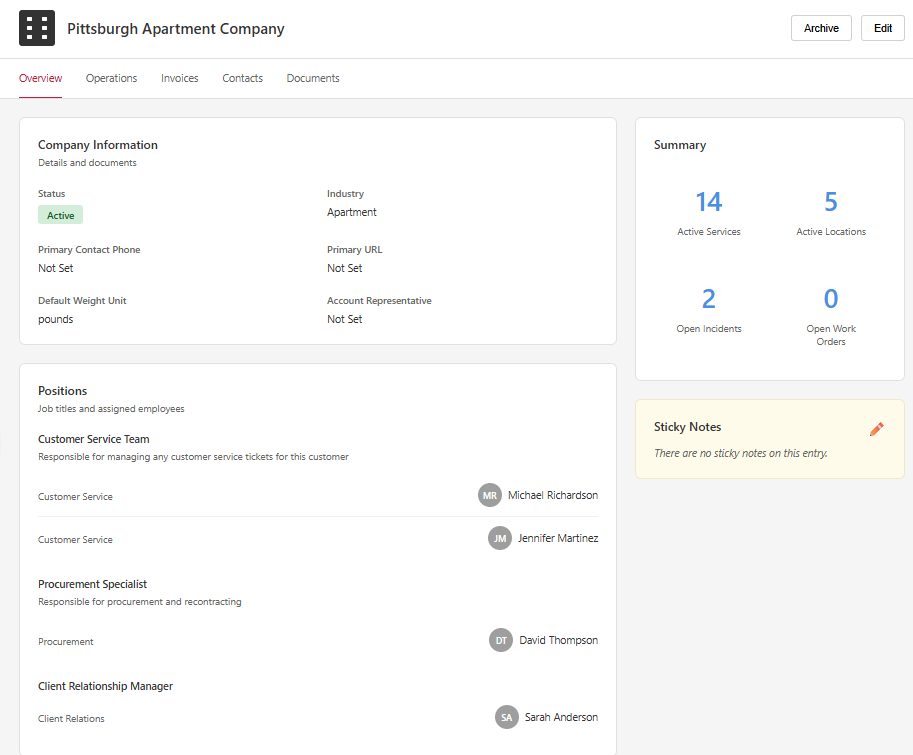Click the Positions heading
Screen dimensions: 913x755
click(62, 391)
